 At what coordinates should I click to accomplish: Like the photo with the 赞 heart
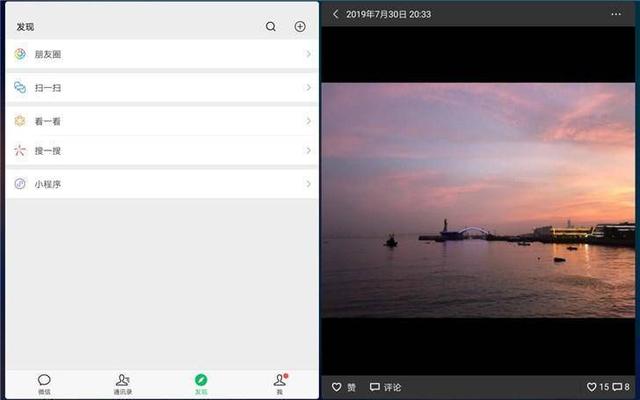[x=344, y=387]
